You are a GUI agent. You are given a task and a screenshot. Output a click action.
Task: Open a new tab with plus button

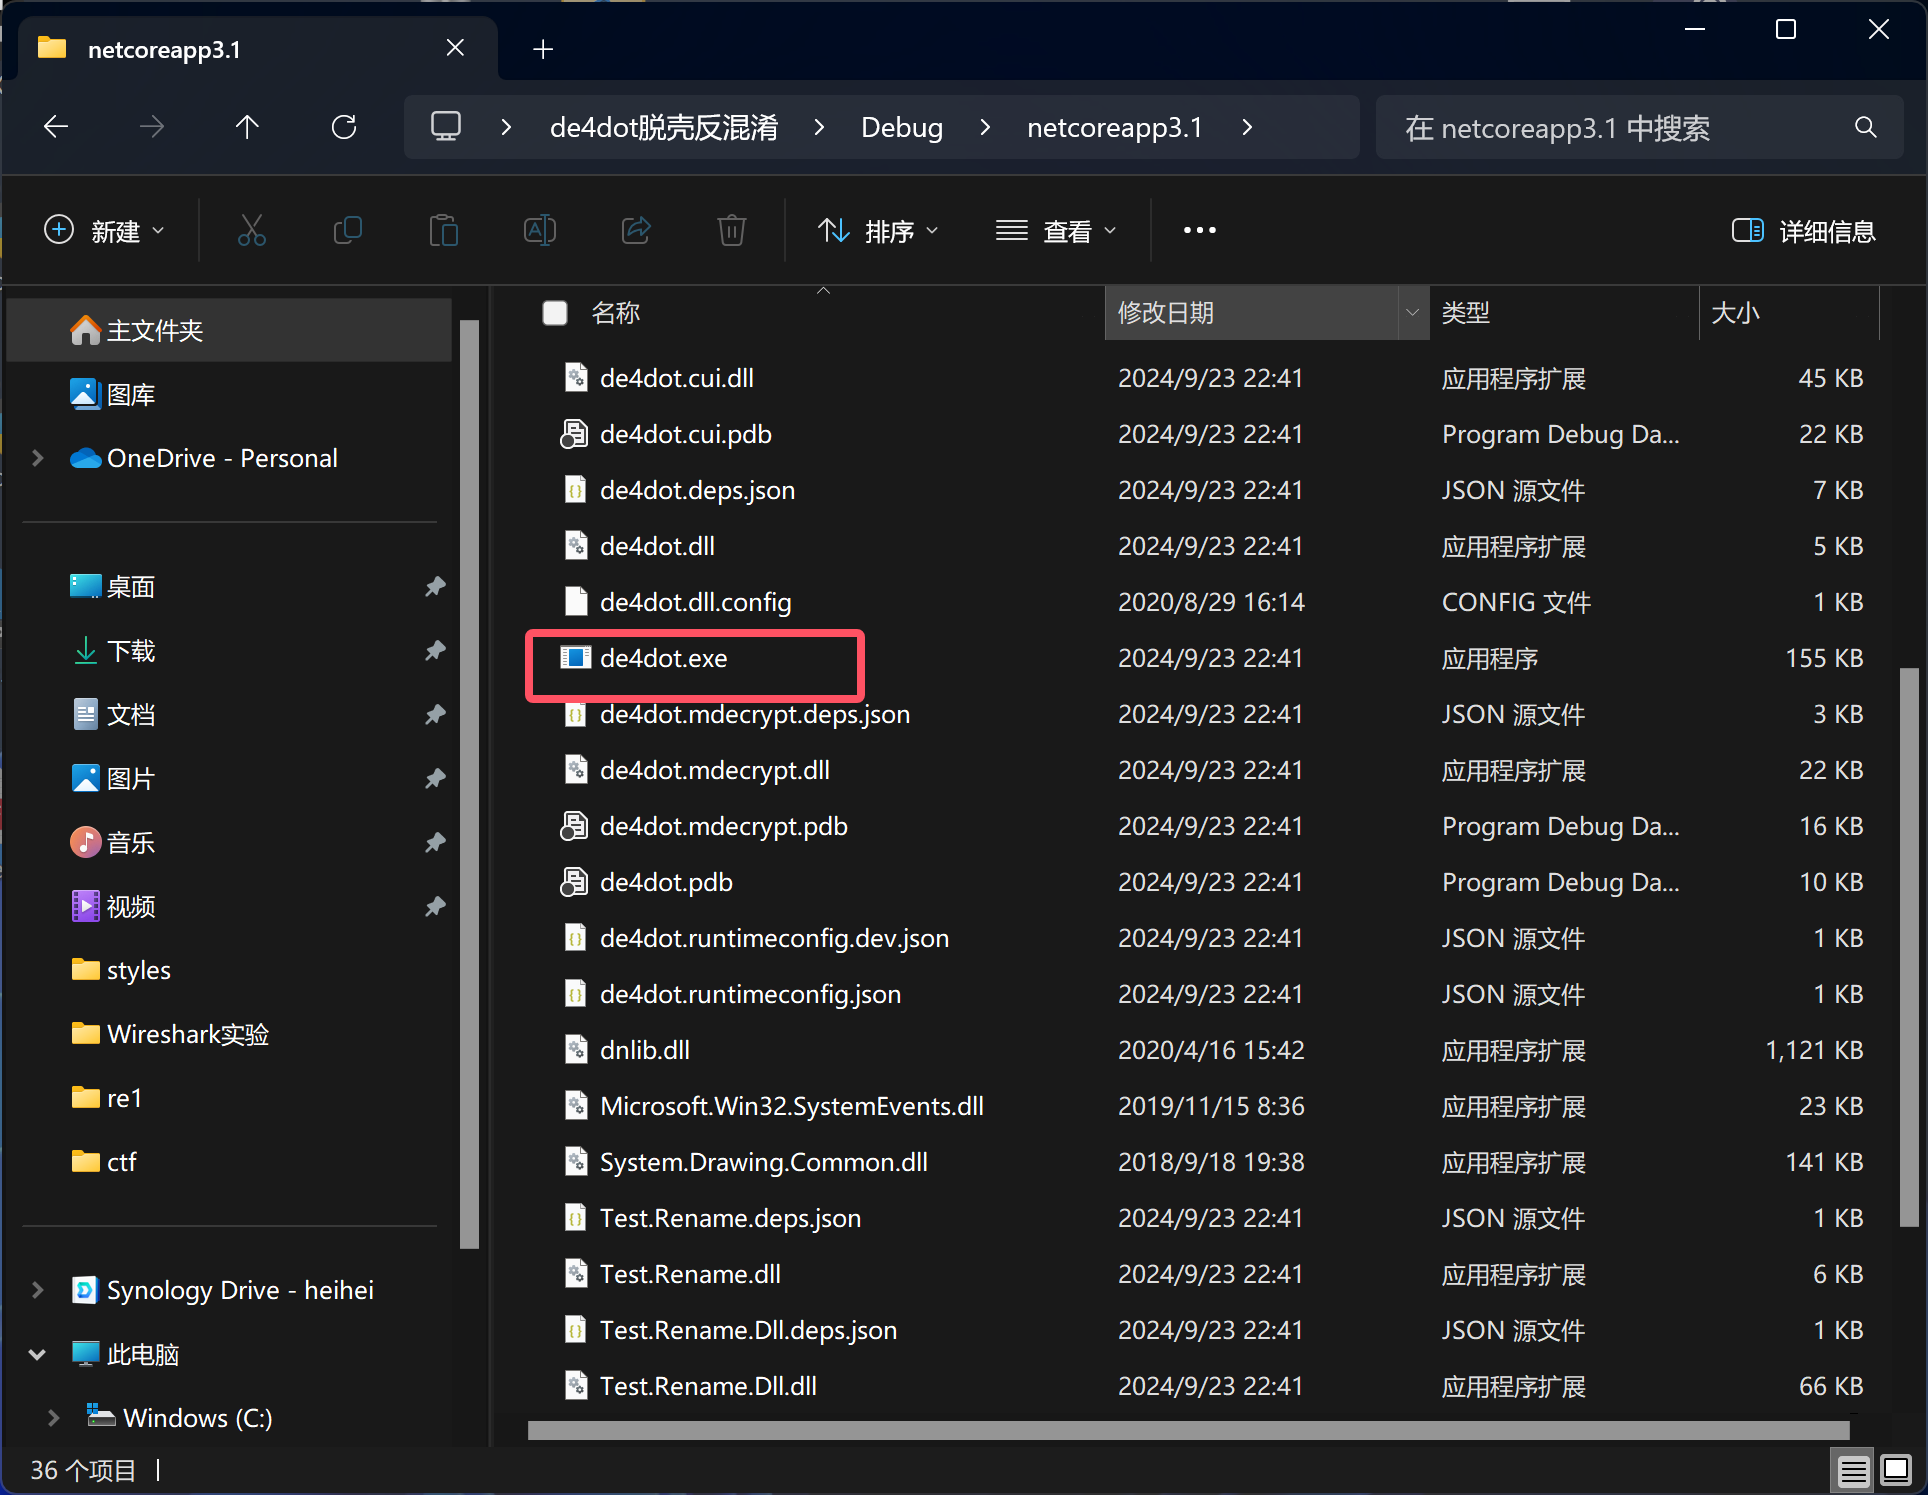pos(543,49)
